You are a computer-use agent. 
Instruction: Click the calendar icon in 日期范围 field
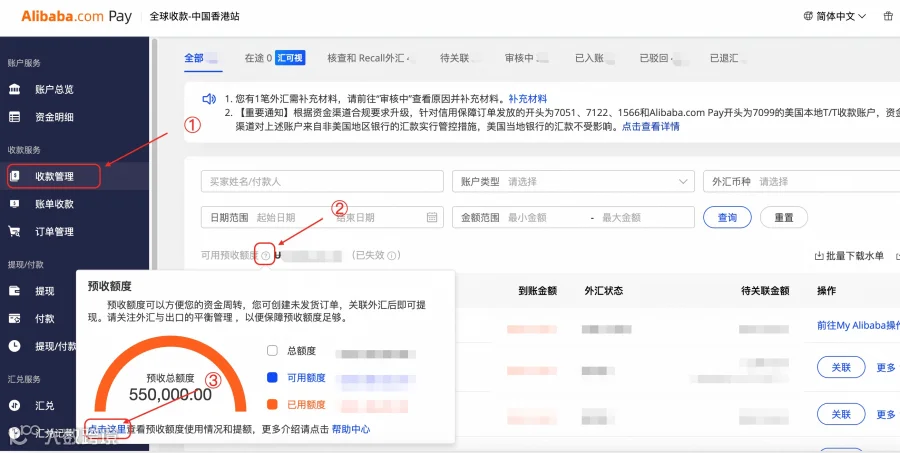tap(432, 217)
